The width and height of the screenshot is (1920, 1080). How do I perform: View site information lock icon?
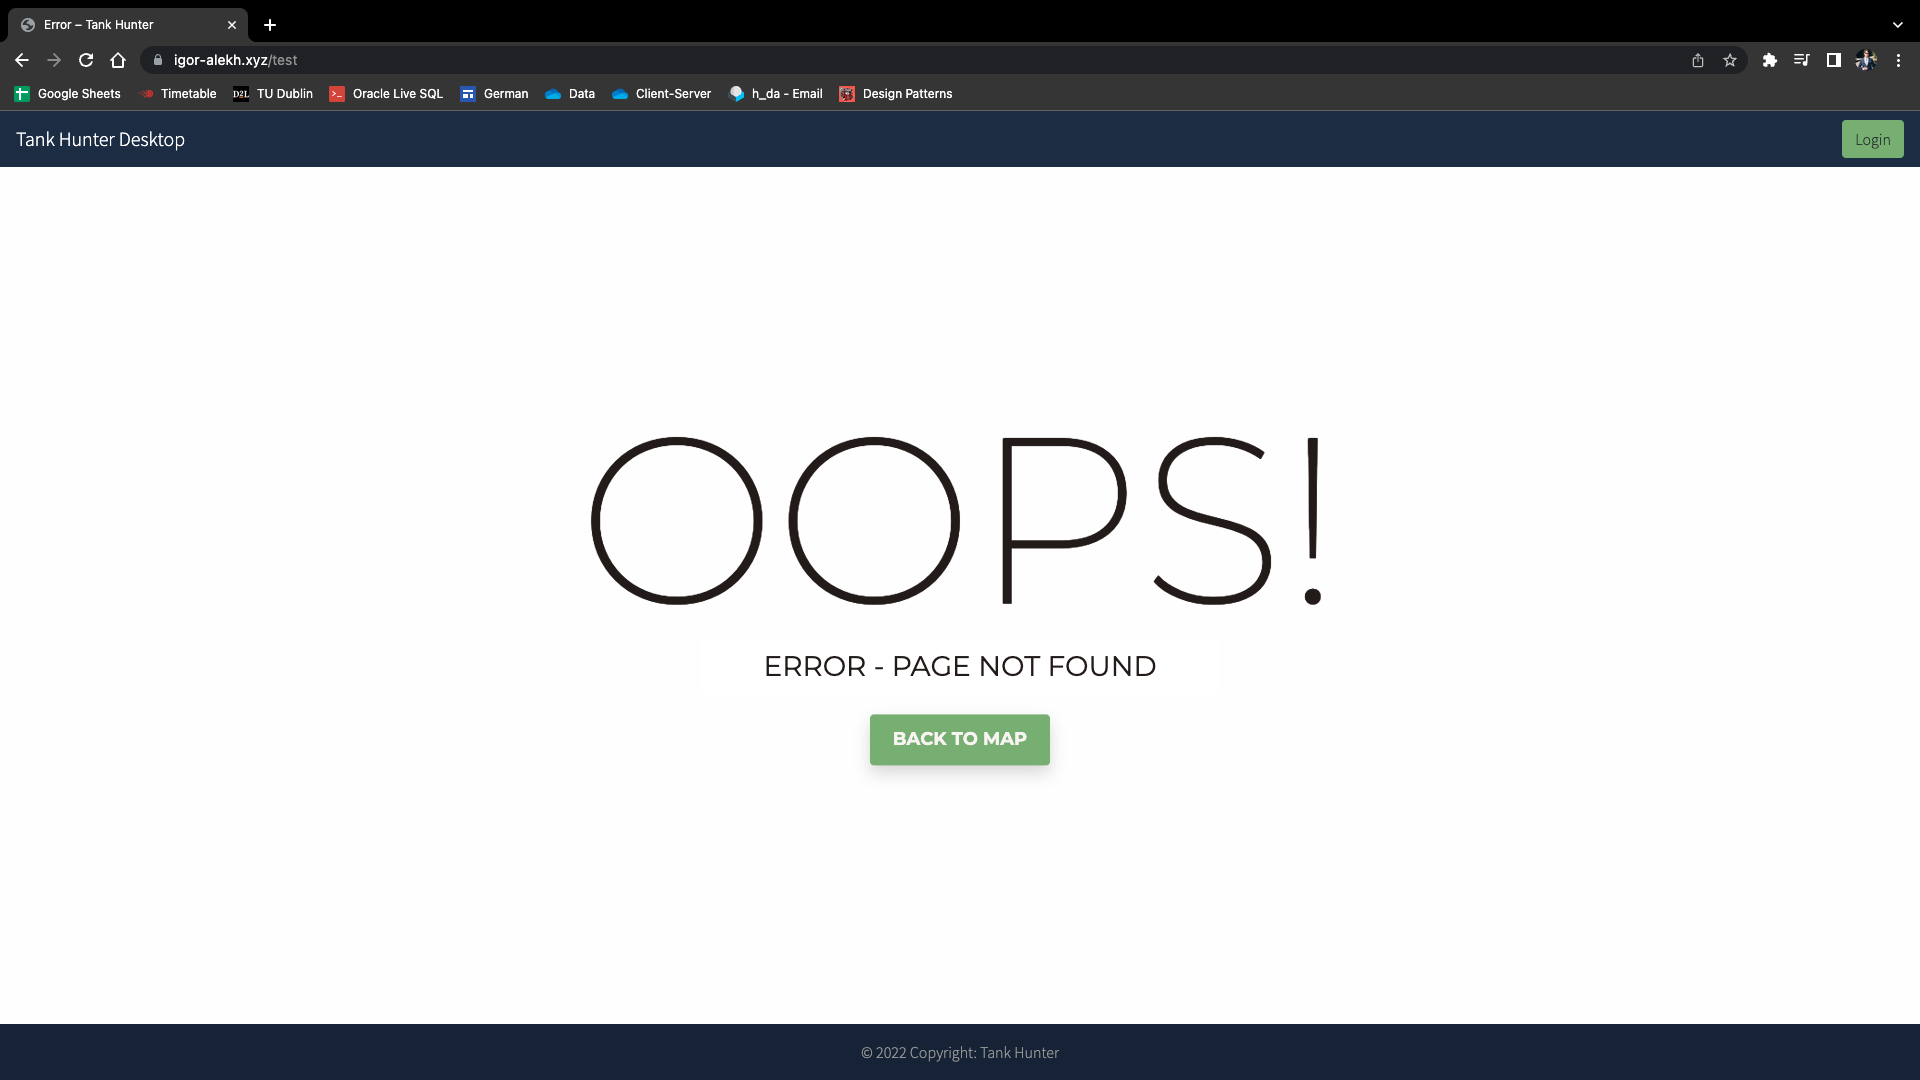pyautogui.click(x=157, y=60)
